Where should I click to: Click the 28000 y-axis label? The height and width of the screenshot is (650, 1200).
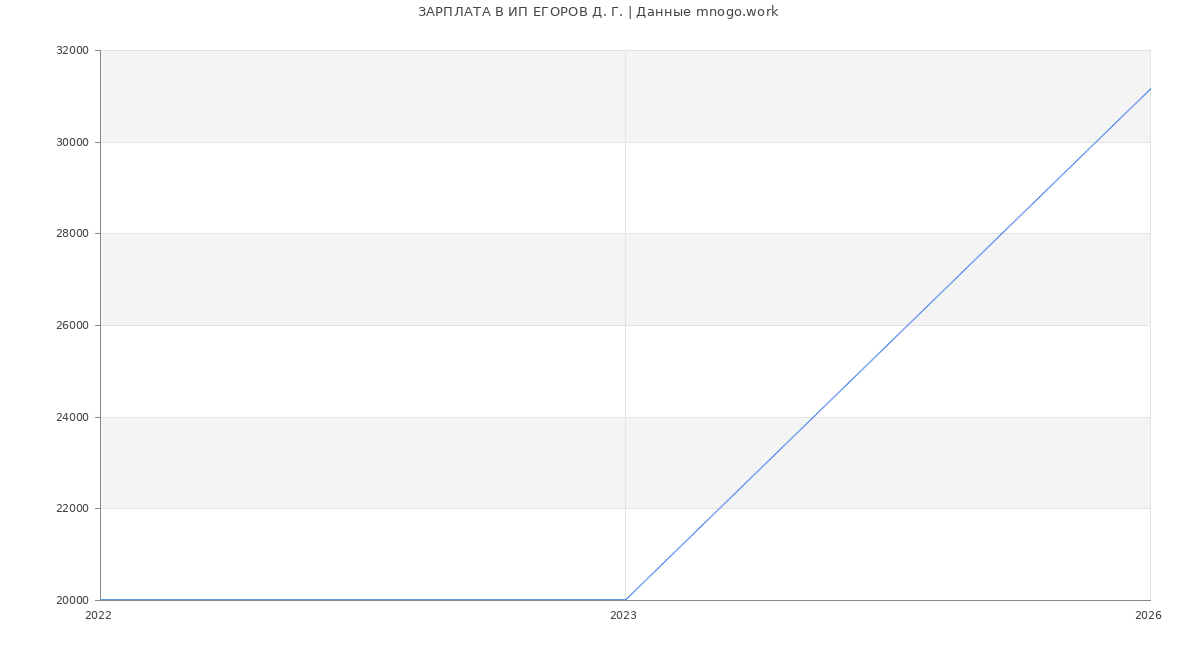[72, 234]
